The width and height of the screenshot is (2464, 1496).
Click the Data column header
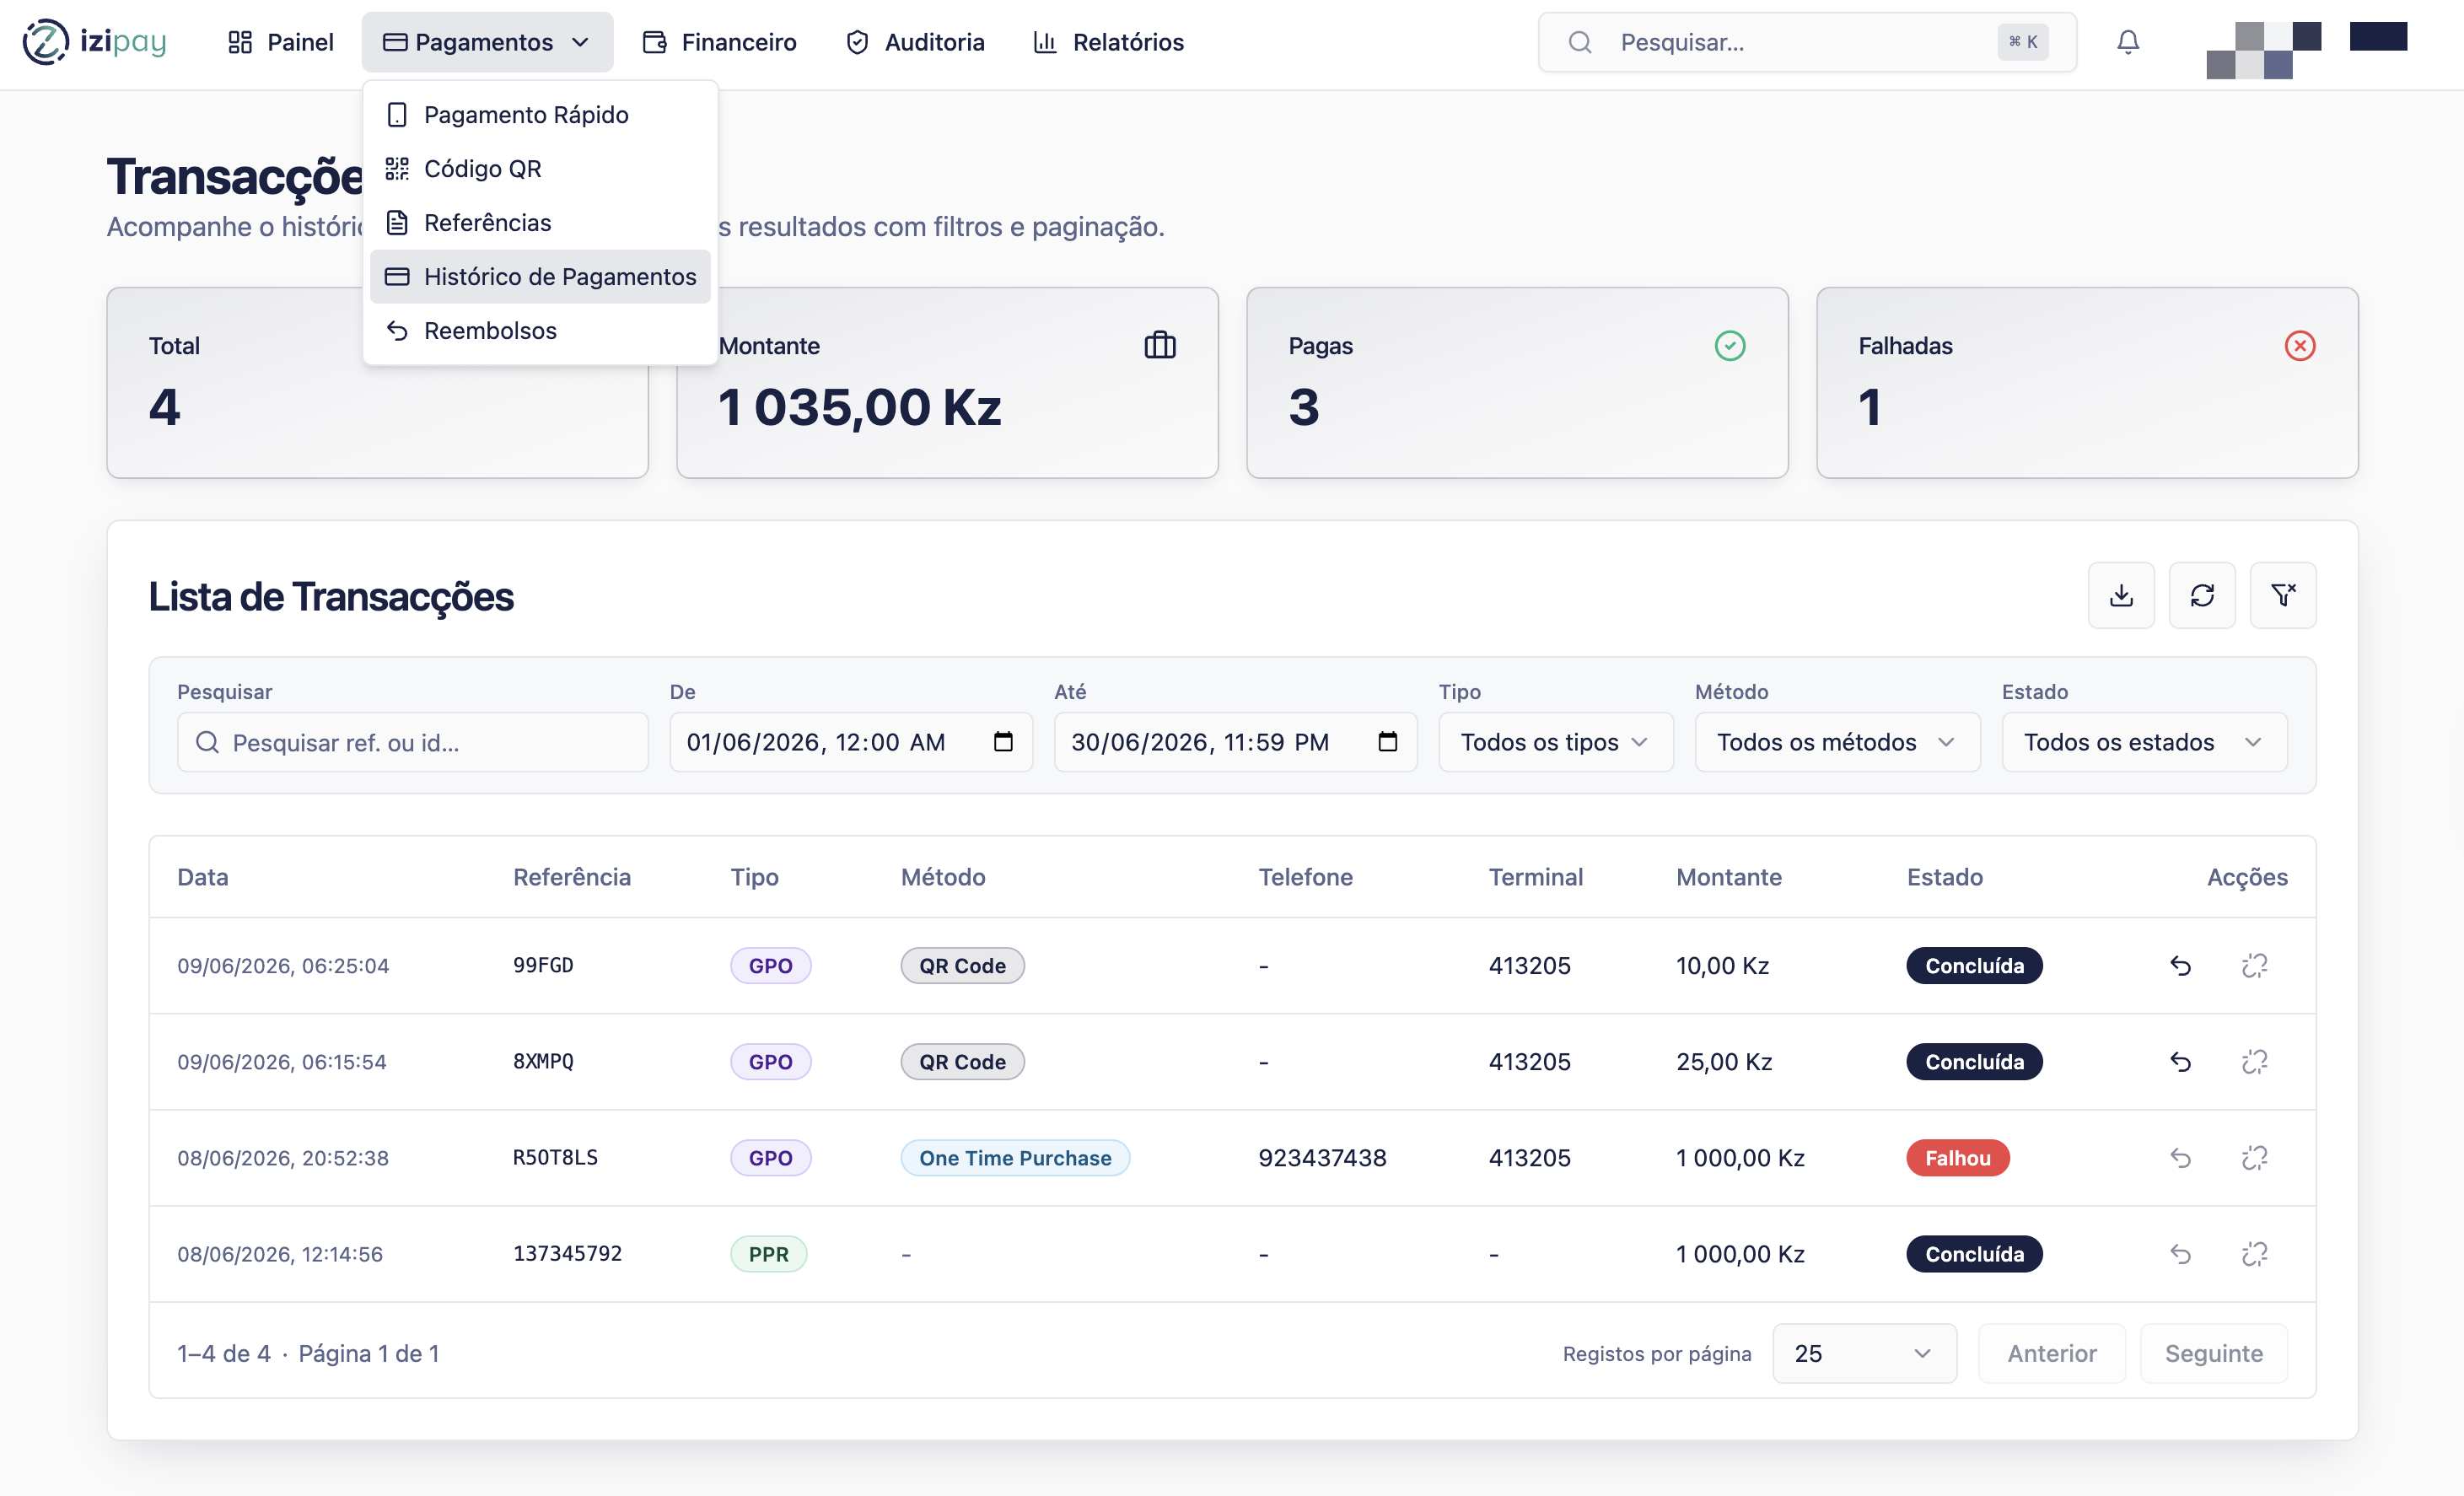(x=203, y=877)
